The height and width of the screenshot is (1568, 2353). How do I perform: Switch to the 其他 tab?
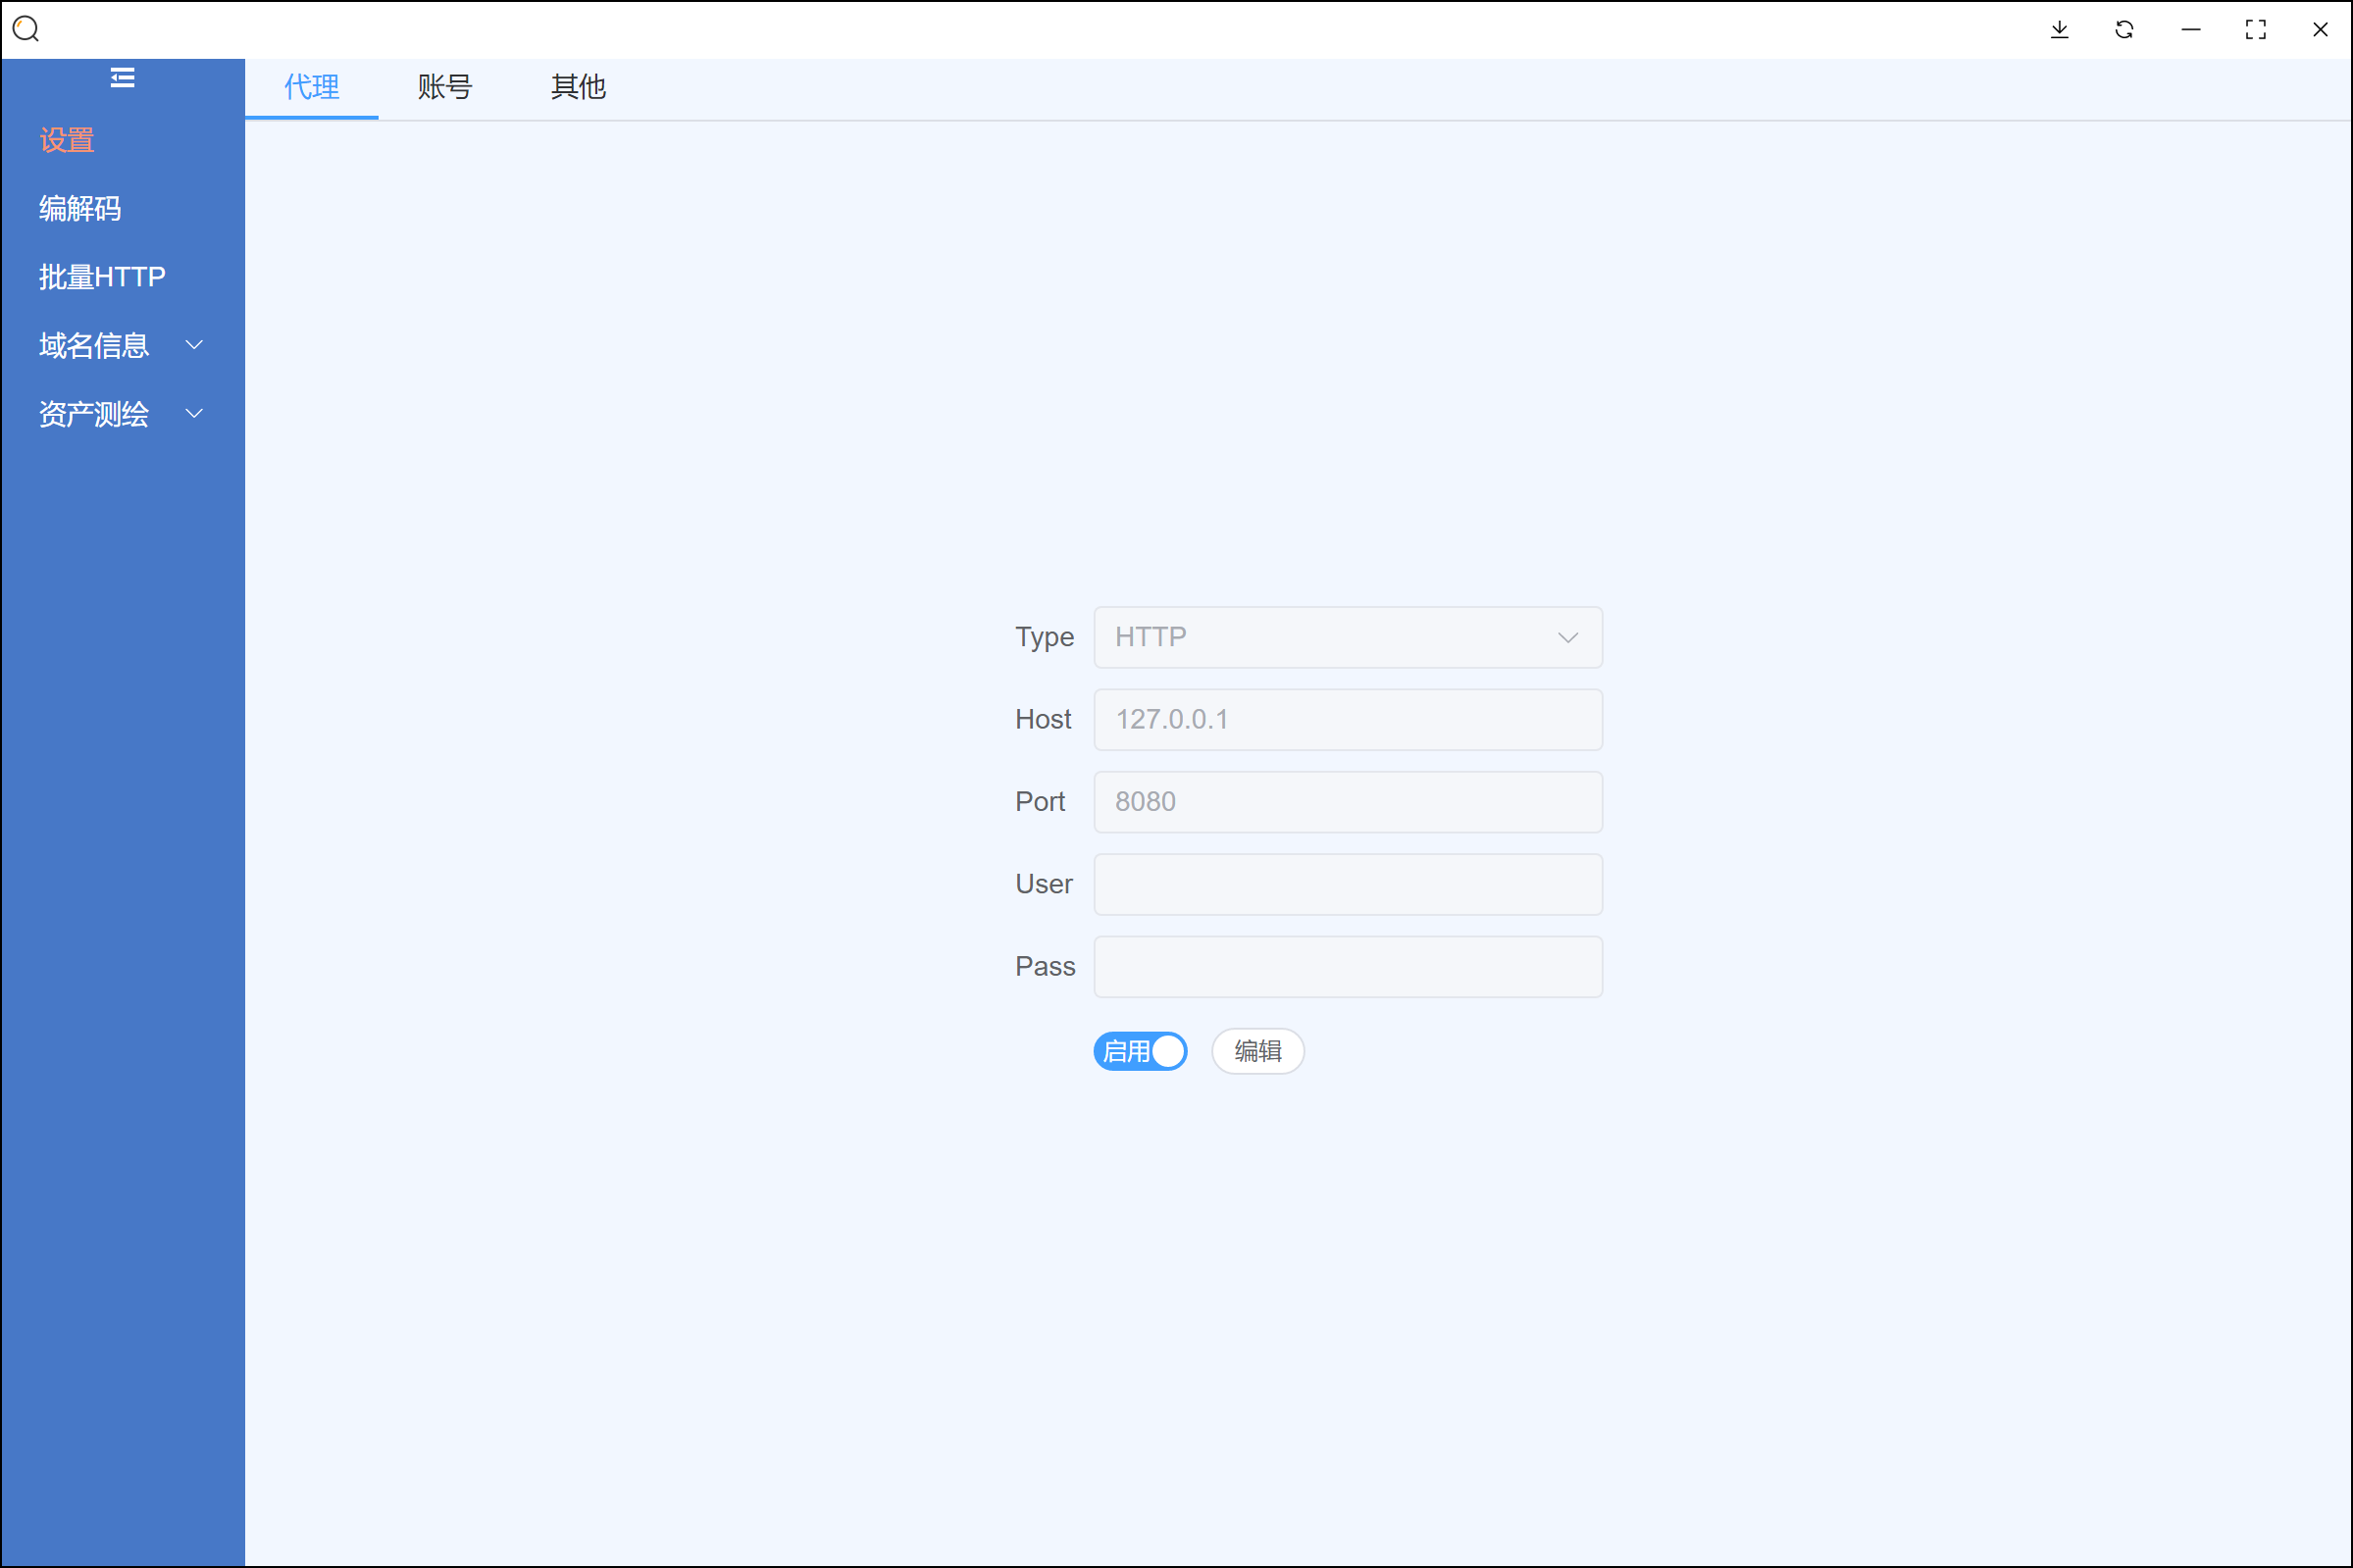578,87
